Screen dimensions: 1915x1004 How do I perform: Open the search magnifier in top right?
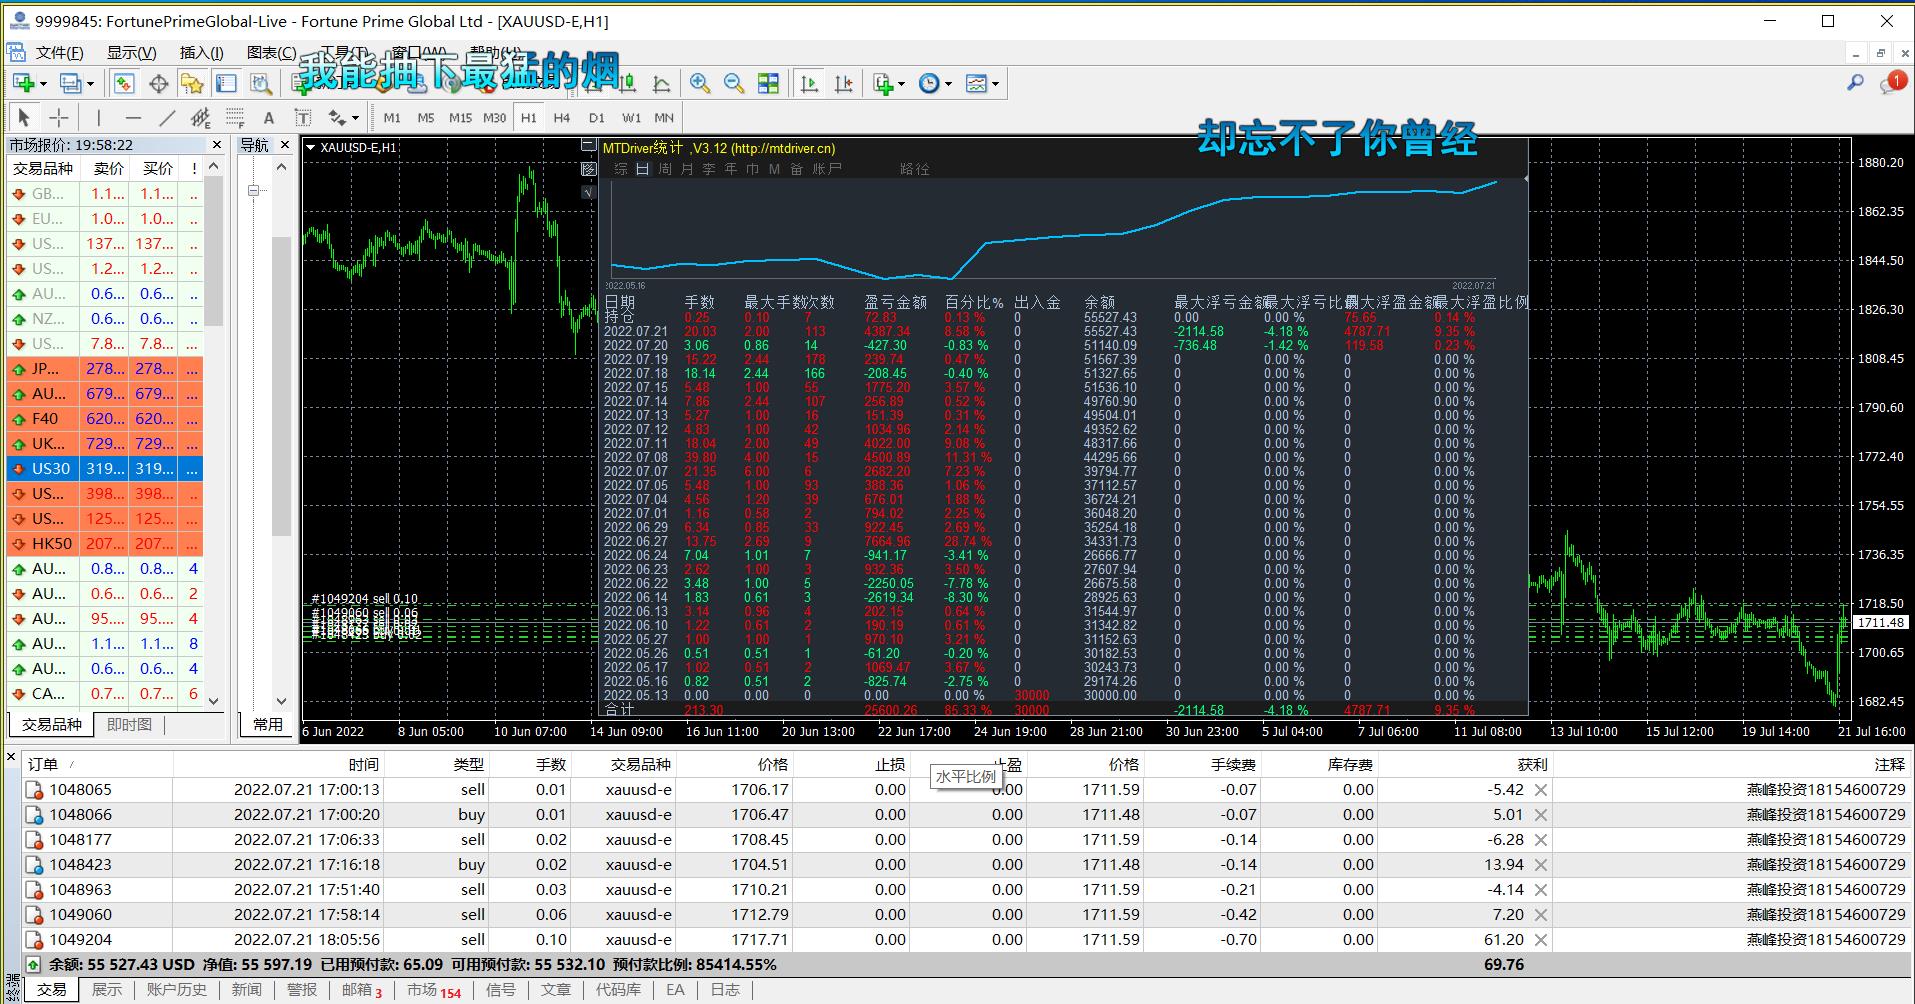(x=1855, y=83)
